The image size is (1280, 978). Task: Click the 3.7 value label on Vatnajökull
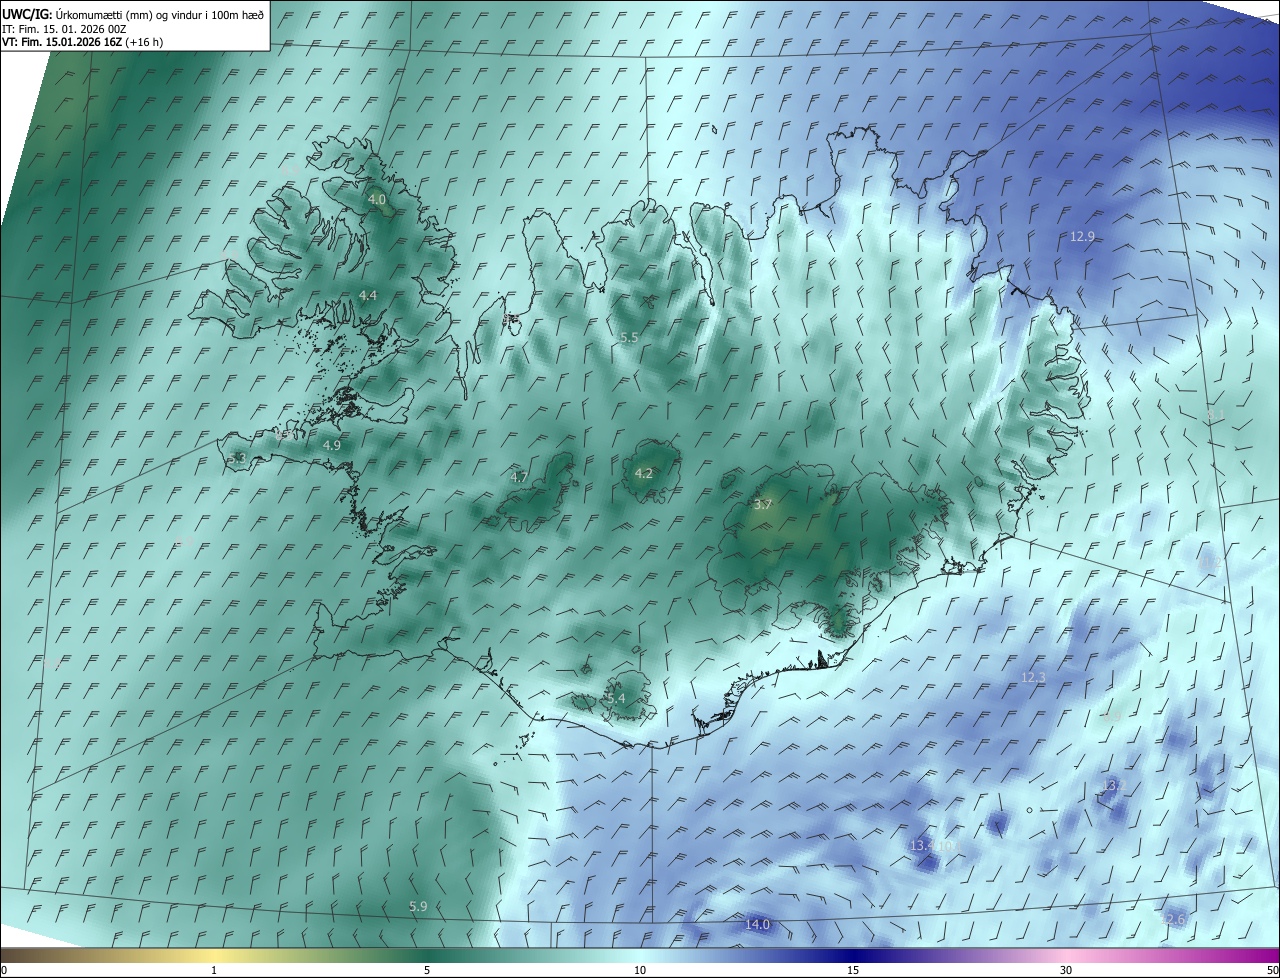click(x=763, y=504)
